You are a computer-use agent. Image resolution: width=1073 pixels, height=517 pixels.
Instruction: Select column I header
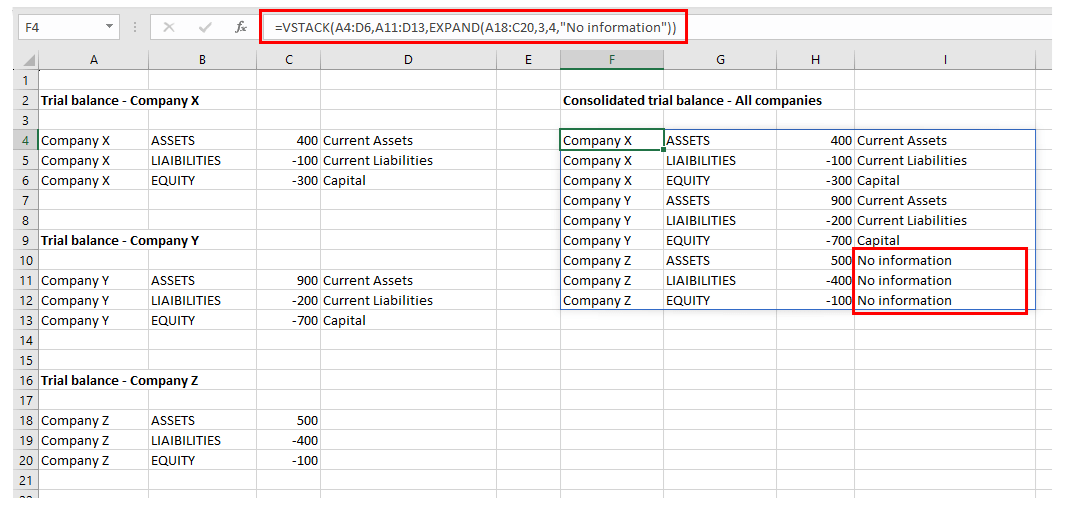click(x=945, y=60)
